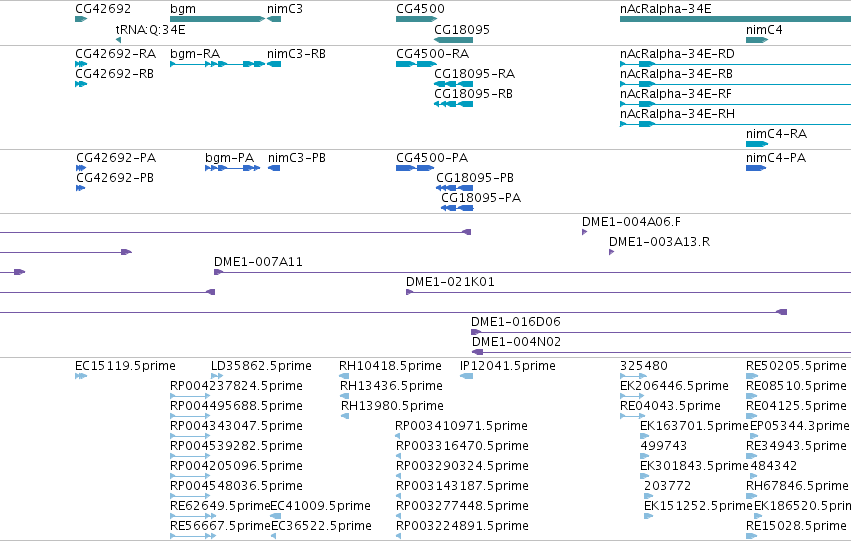Click the 499743 feature label
This screenshot has width=851, height=541.
point(664,447)
